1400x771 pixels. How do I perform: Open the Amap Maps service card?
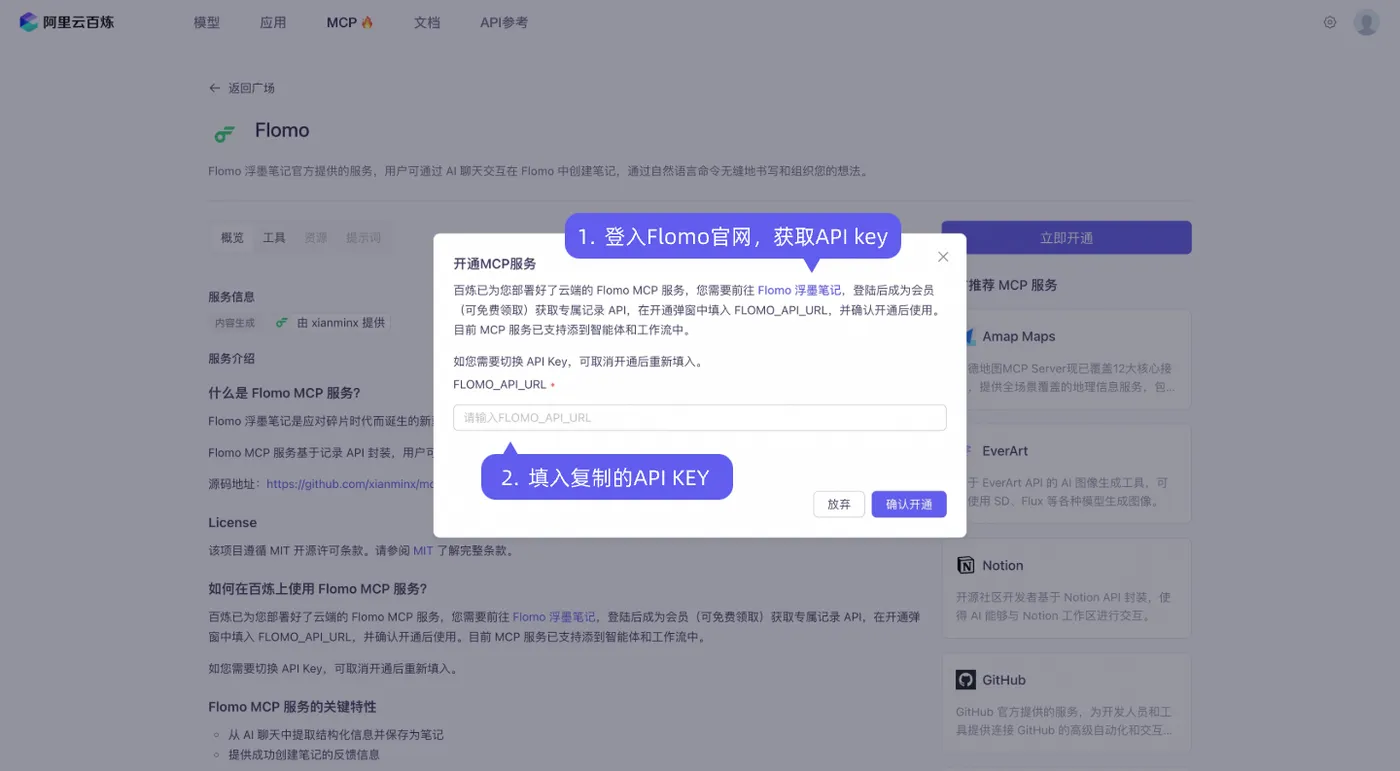(1067, 359)
